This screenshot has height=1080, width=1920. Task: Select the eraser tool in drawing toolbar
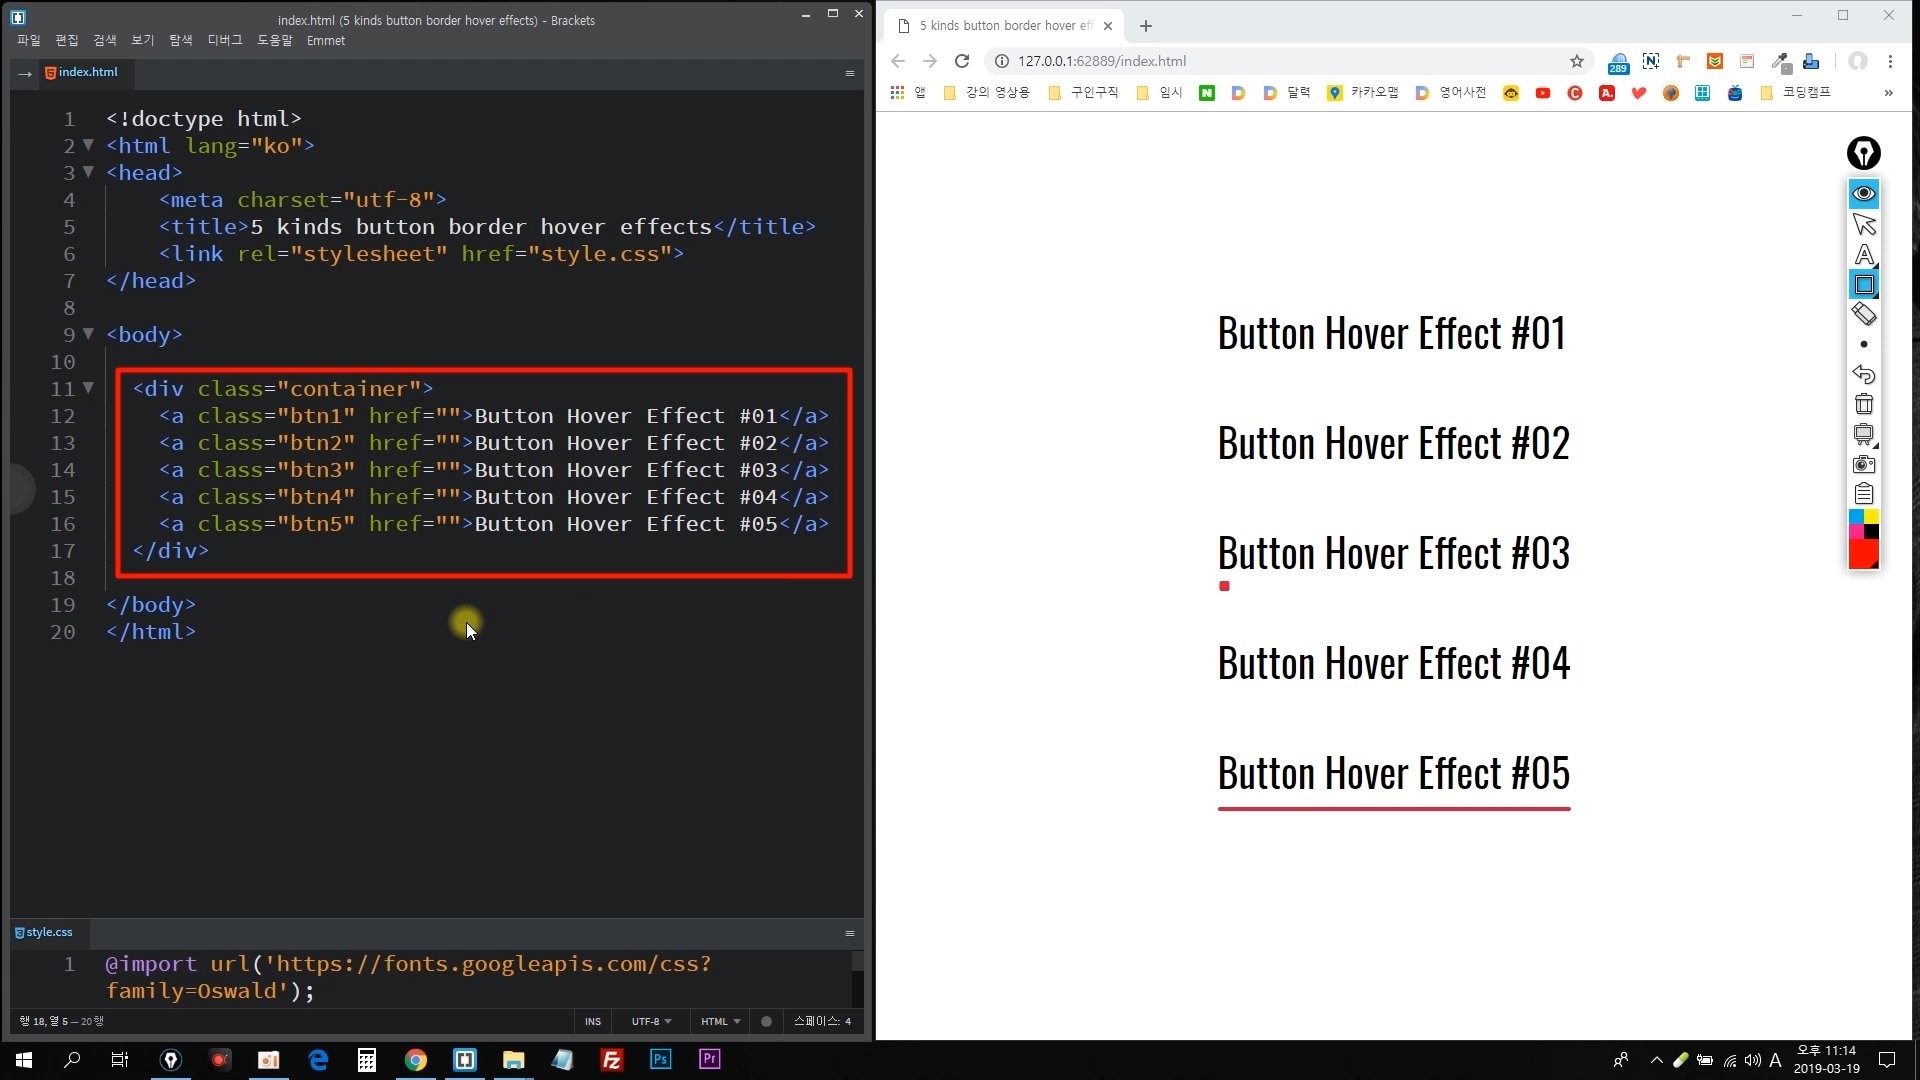[1863, 314]
